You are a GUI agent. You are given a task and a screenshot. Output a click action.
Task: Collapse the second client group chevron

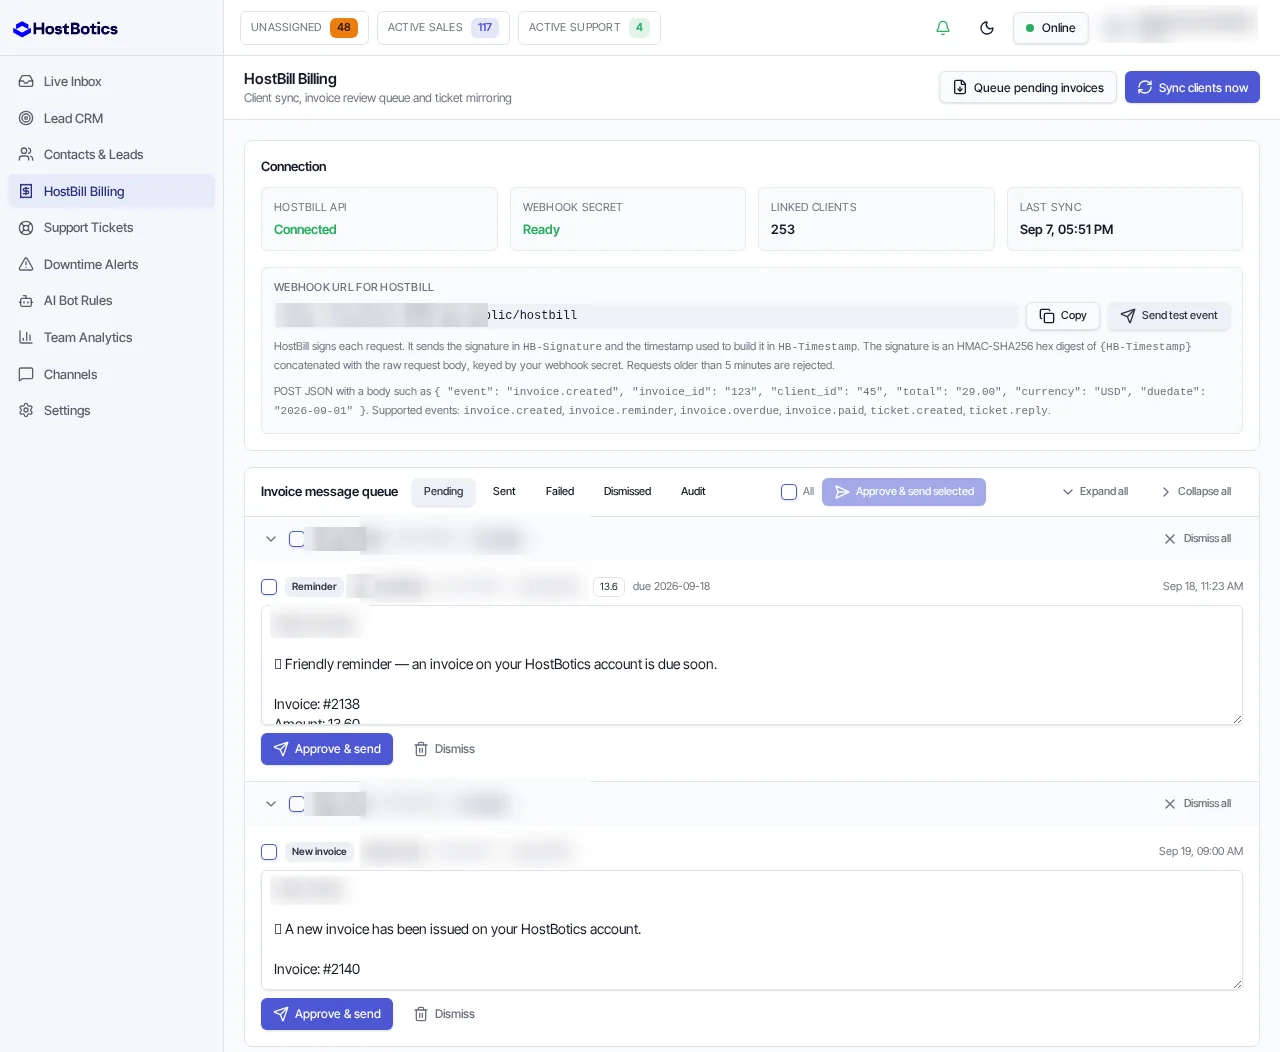click(270, 804)
